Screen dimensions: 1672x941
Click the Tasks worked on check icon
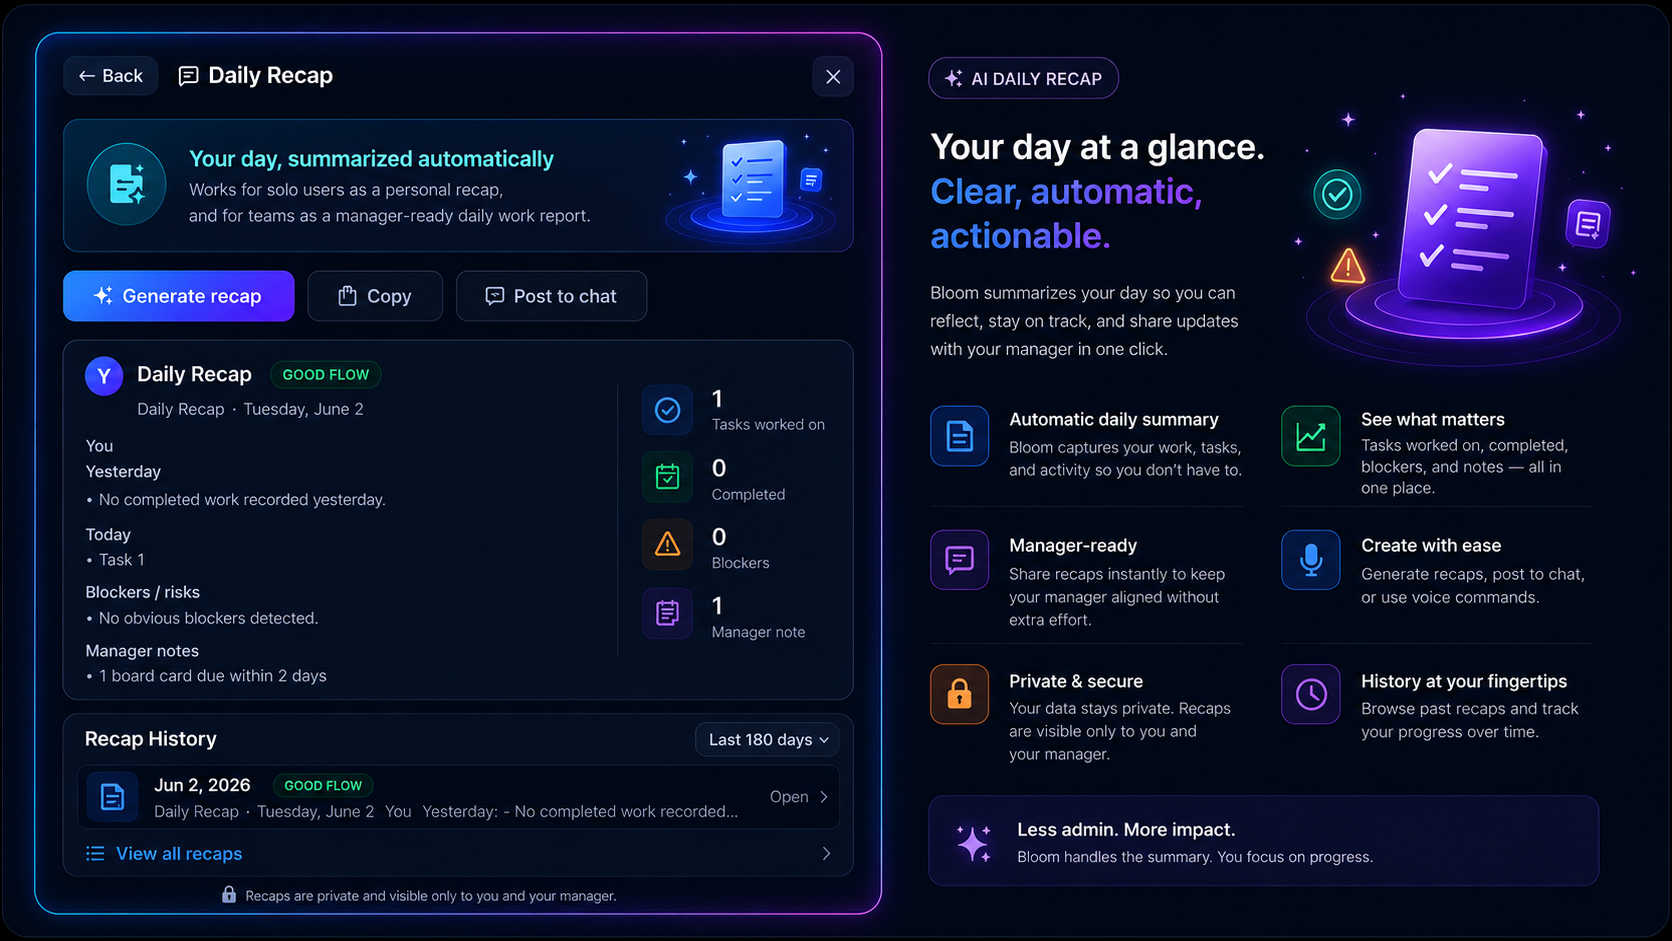tap(667, 410)
